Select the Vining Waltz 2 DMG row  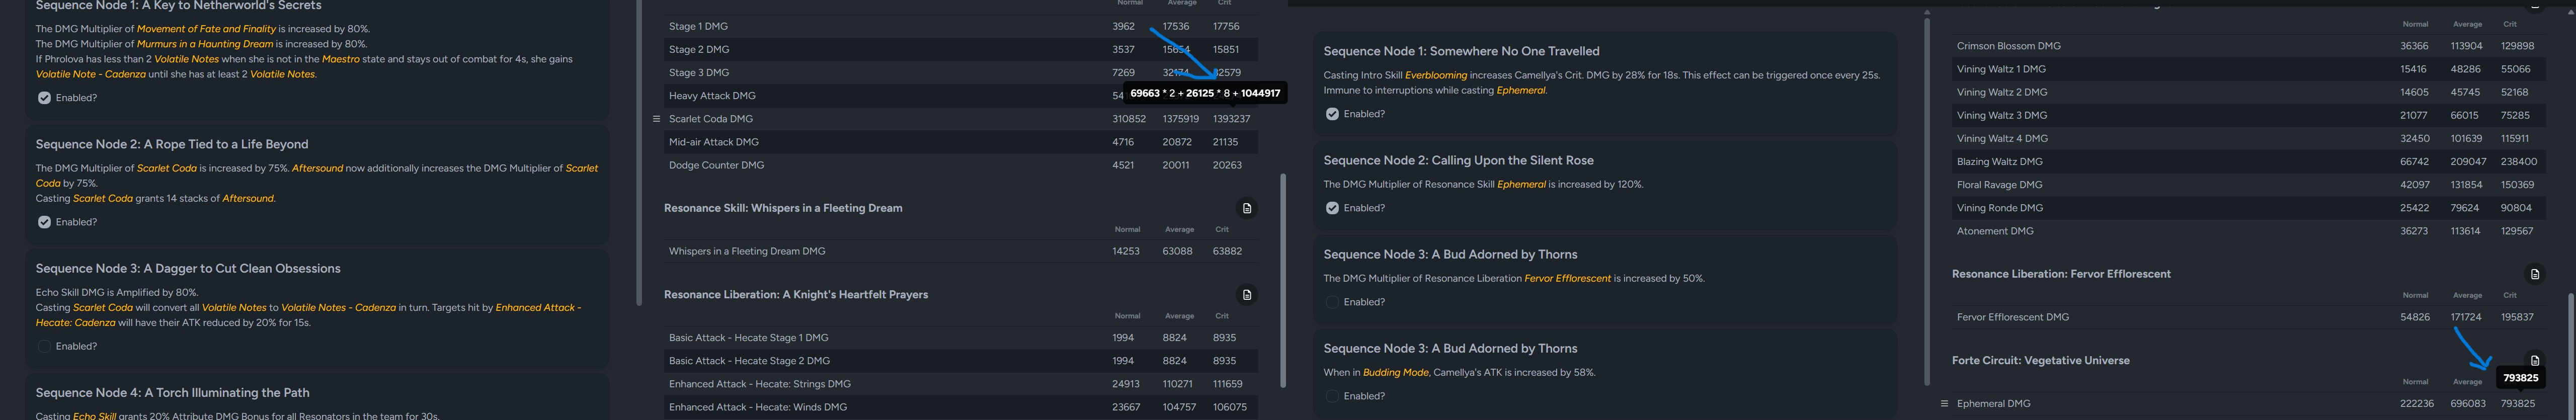2249,92
